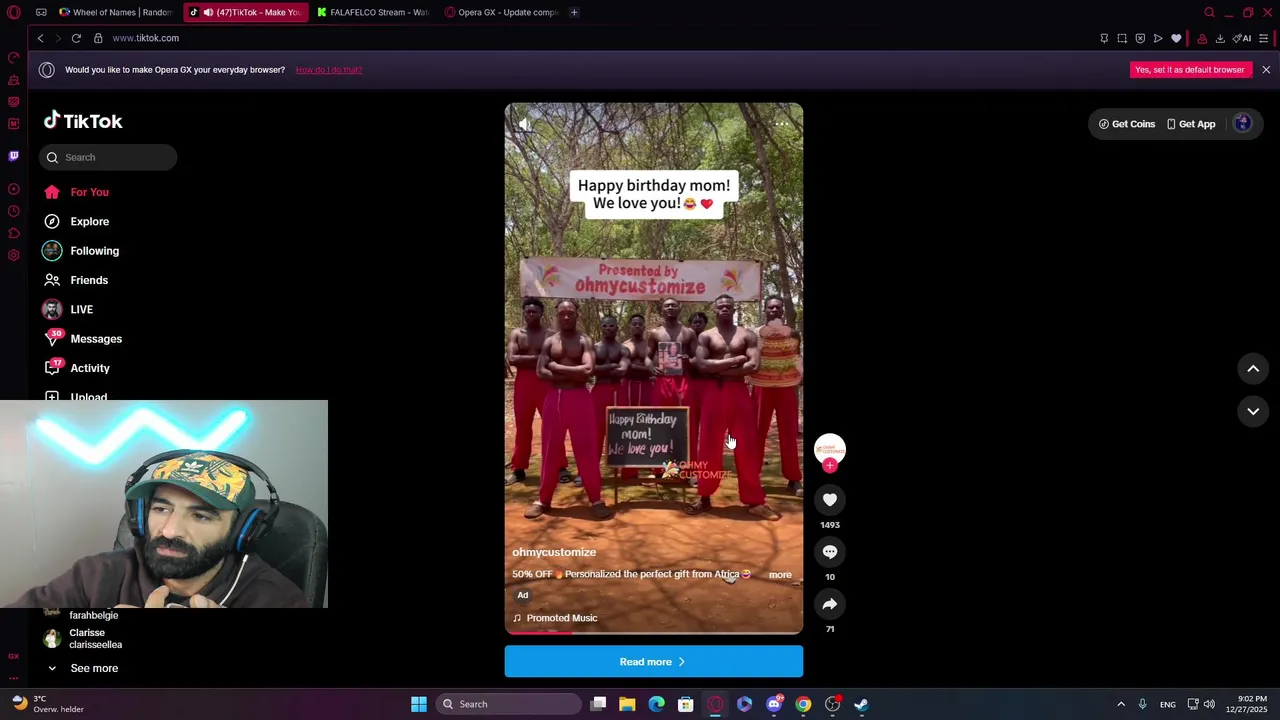Go to the Following feed

pyautogui.click(x=82, y=251)
